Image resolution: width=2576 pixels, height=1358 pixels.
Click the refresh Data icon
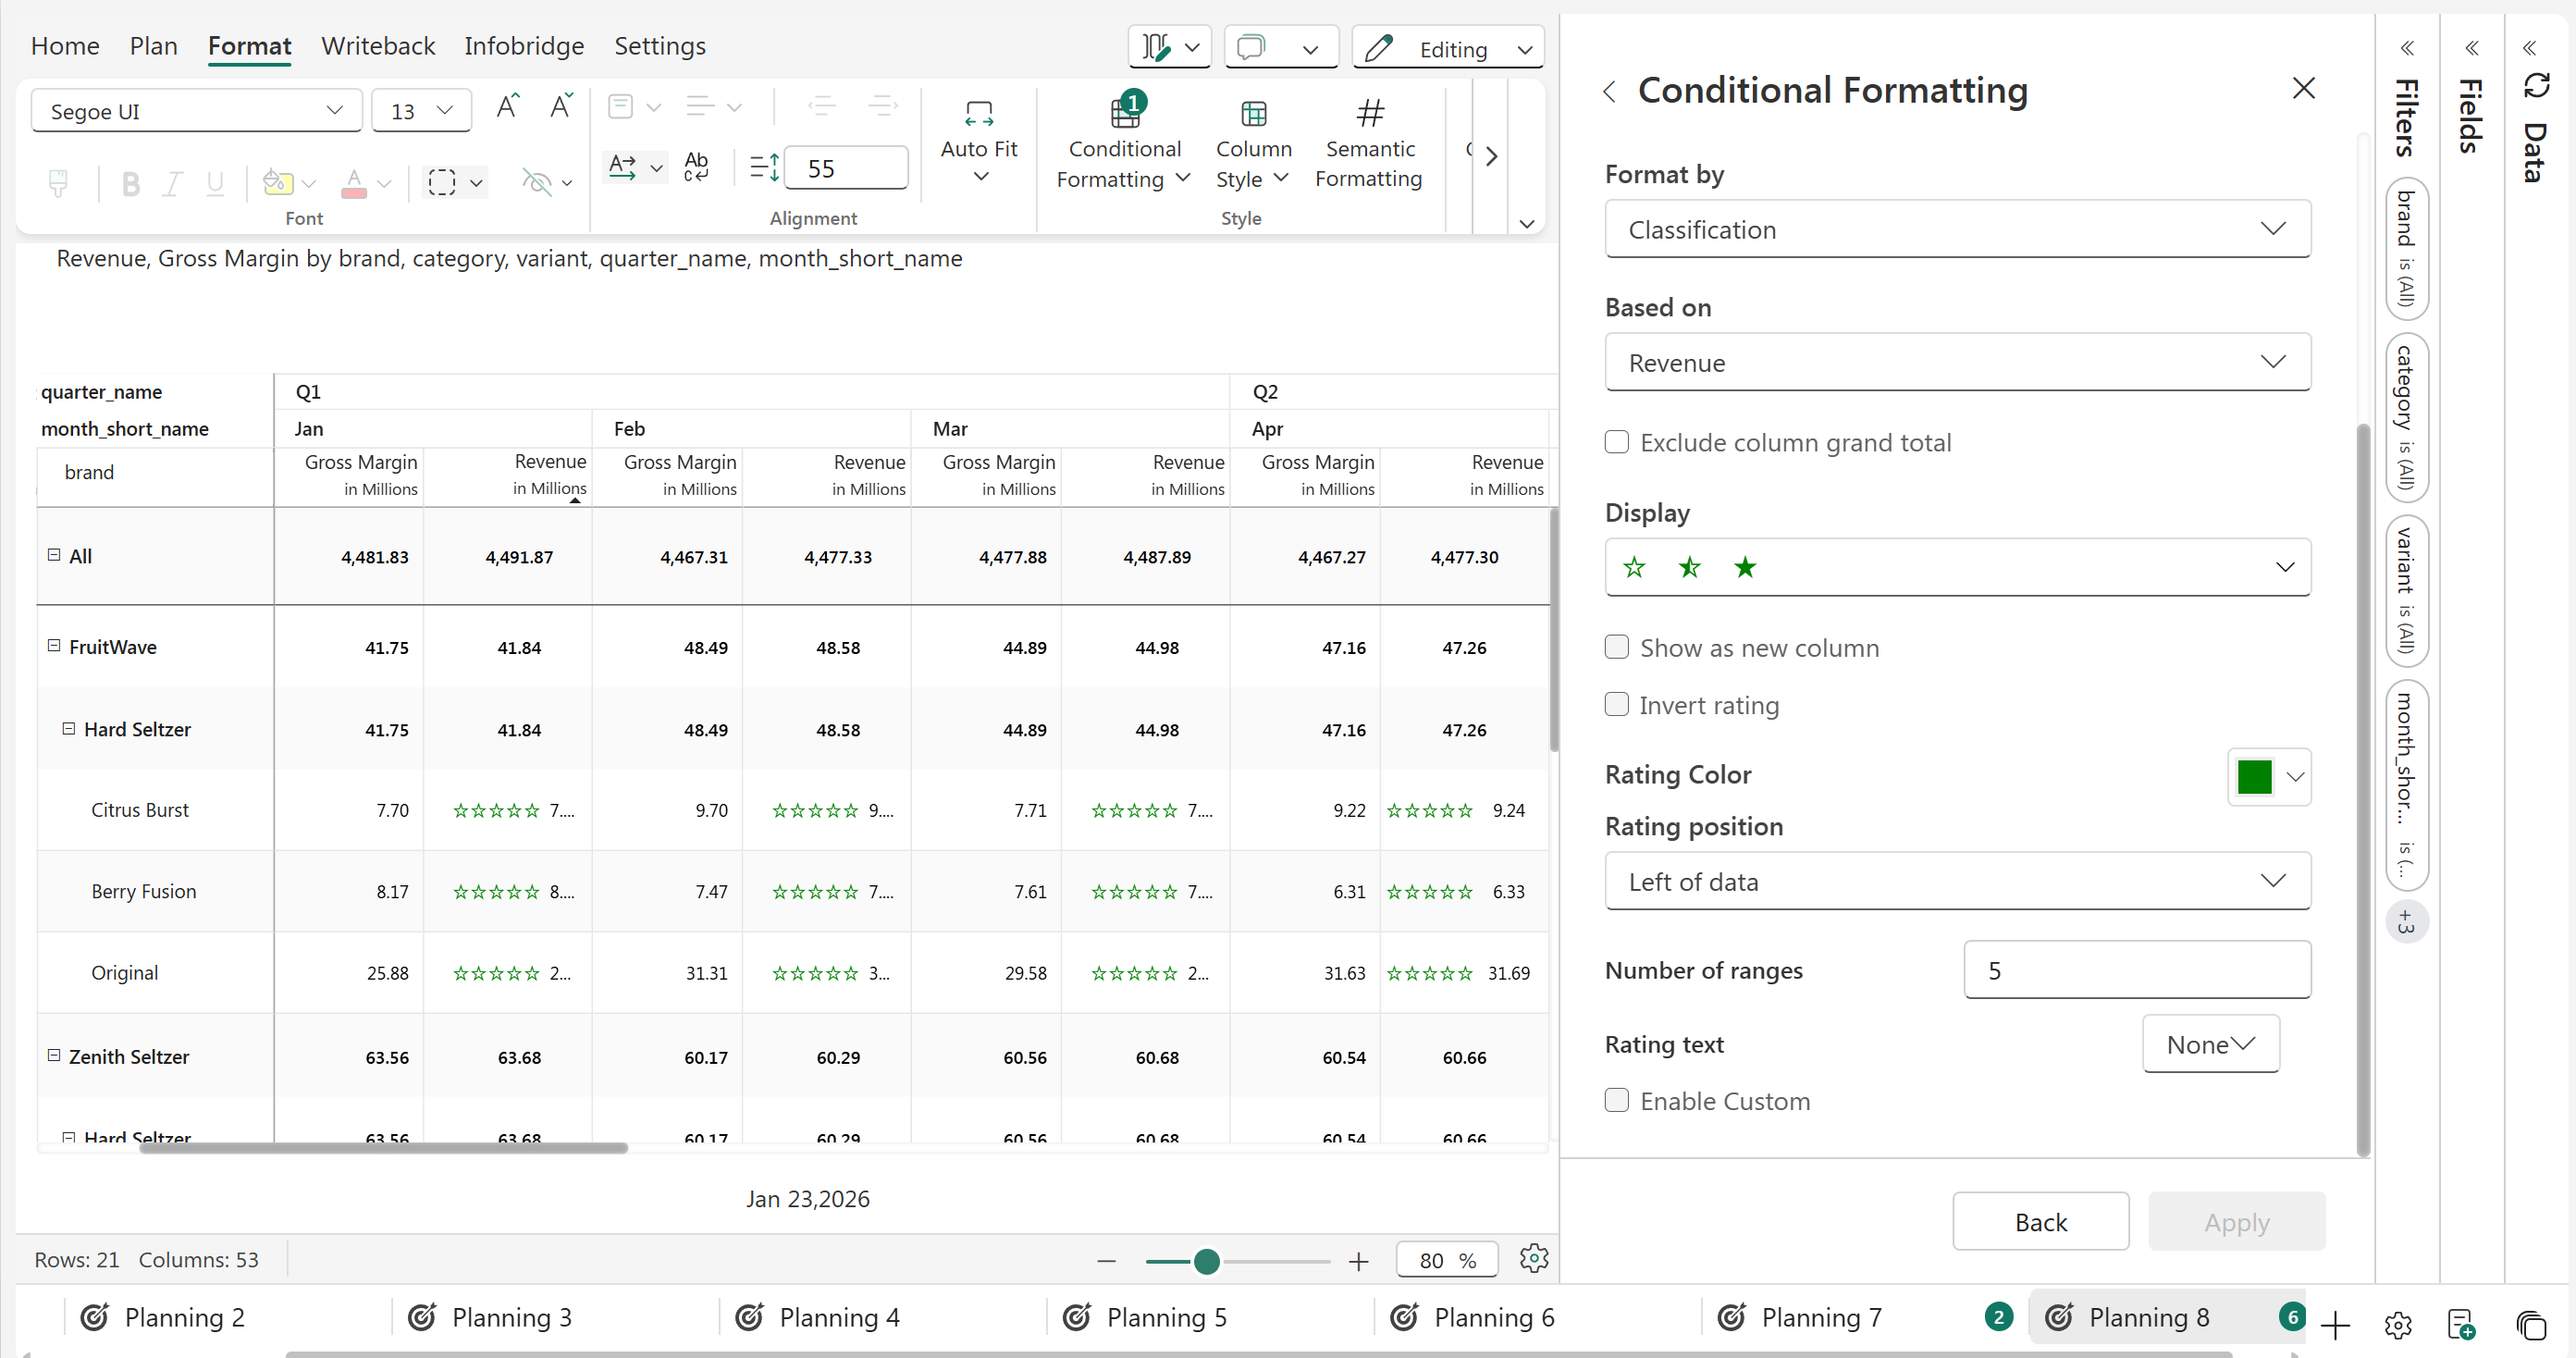[x=2535, y=86]
